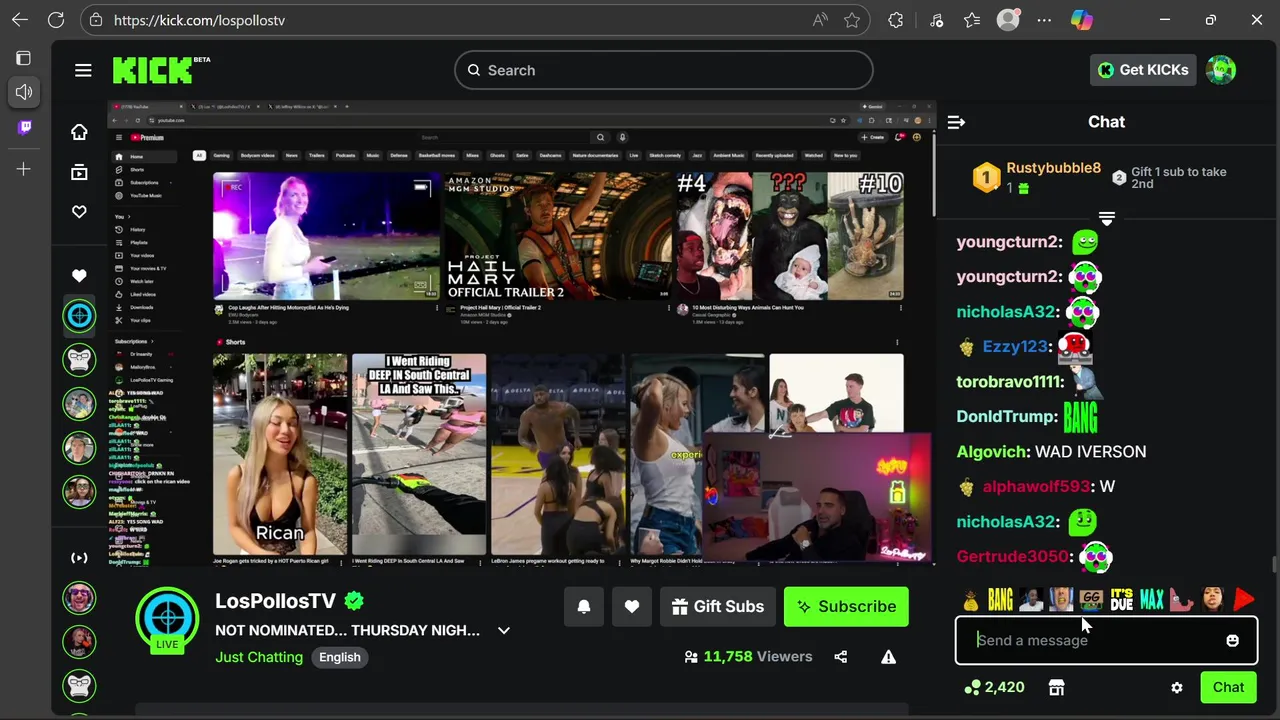The width and height of the screenshot is (1280, 720).
Task: Open the Edge profile menu
Action: [x=1008, y=20]
